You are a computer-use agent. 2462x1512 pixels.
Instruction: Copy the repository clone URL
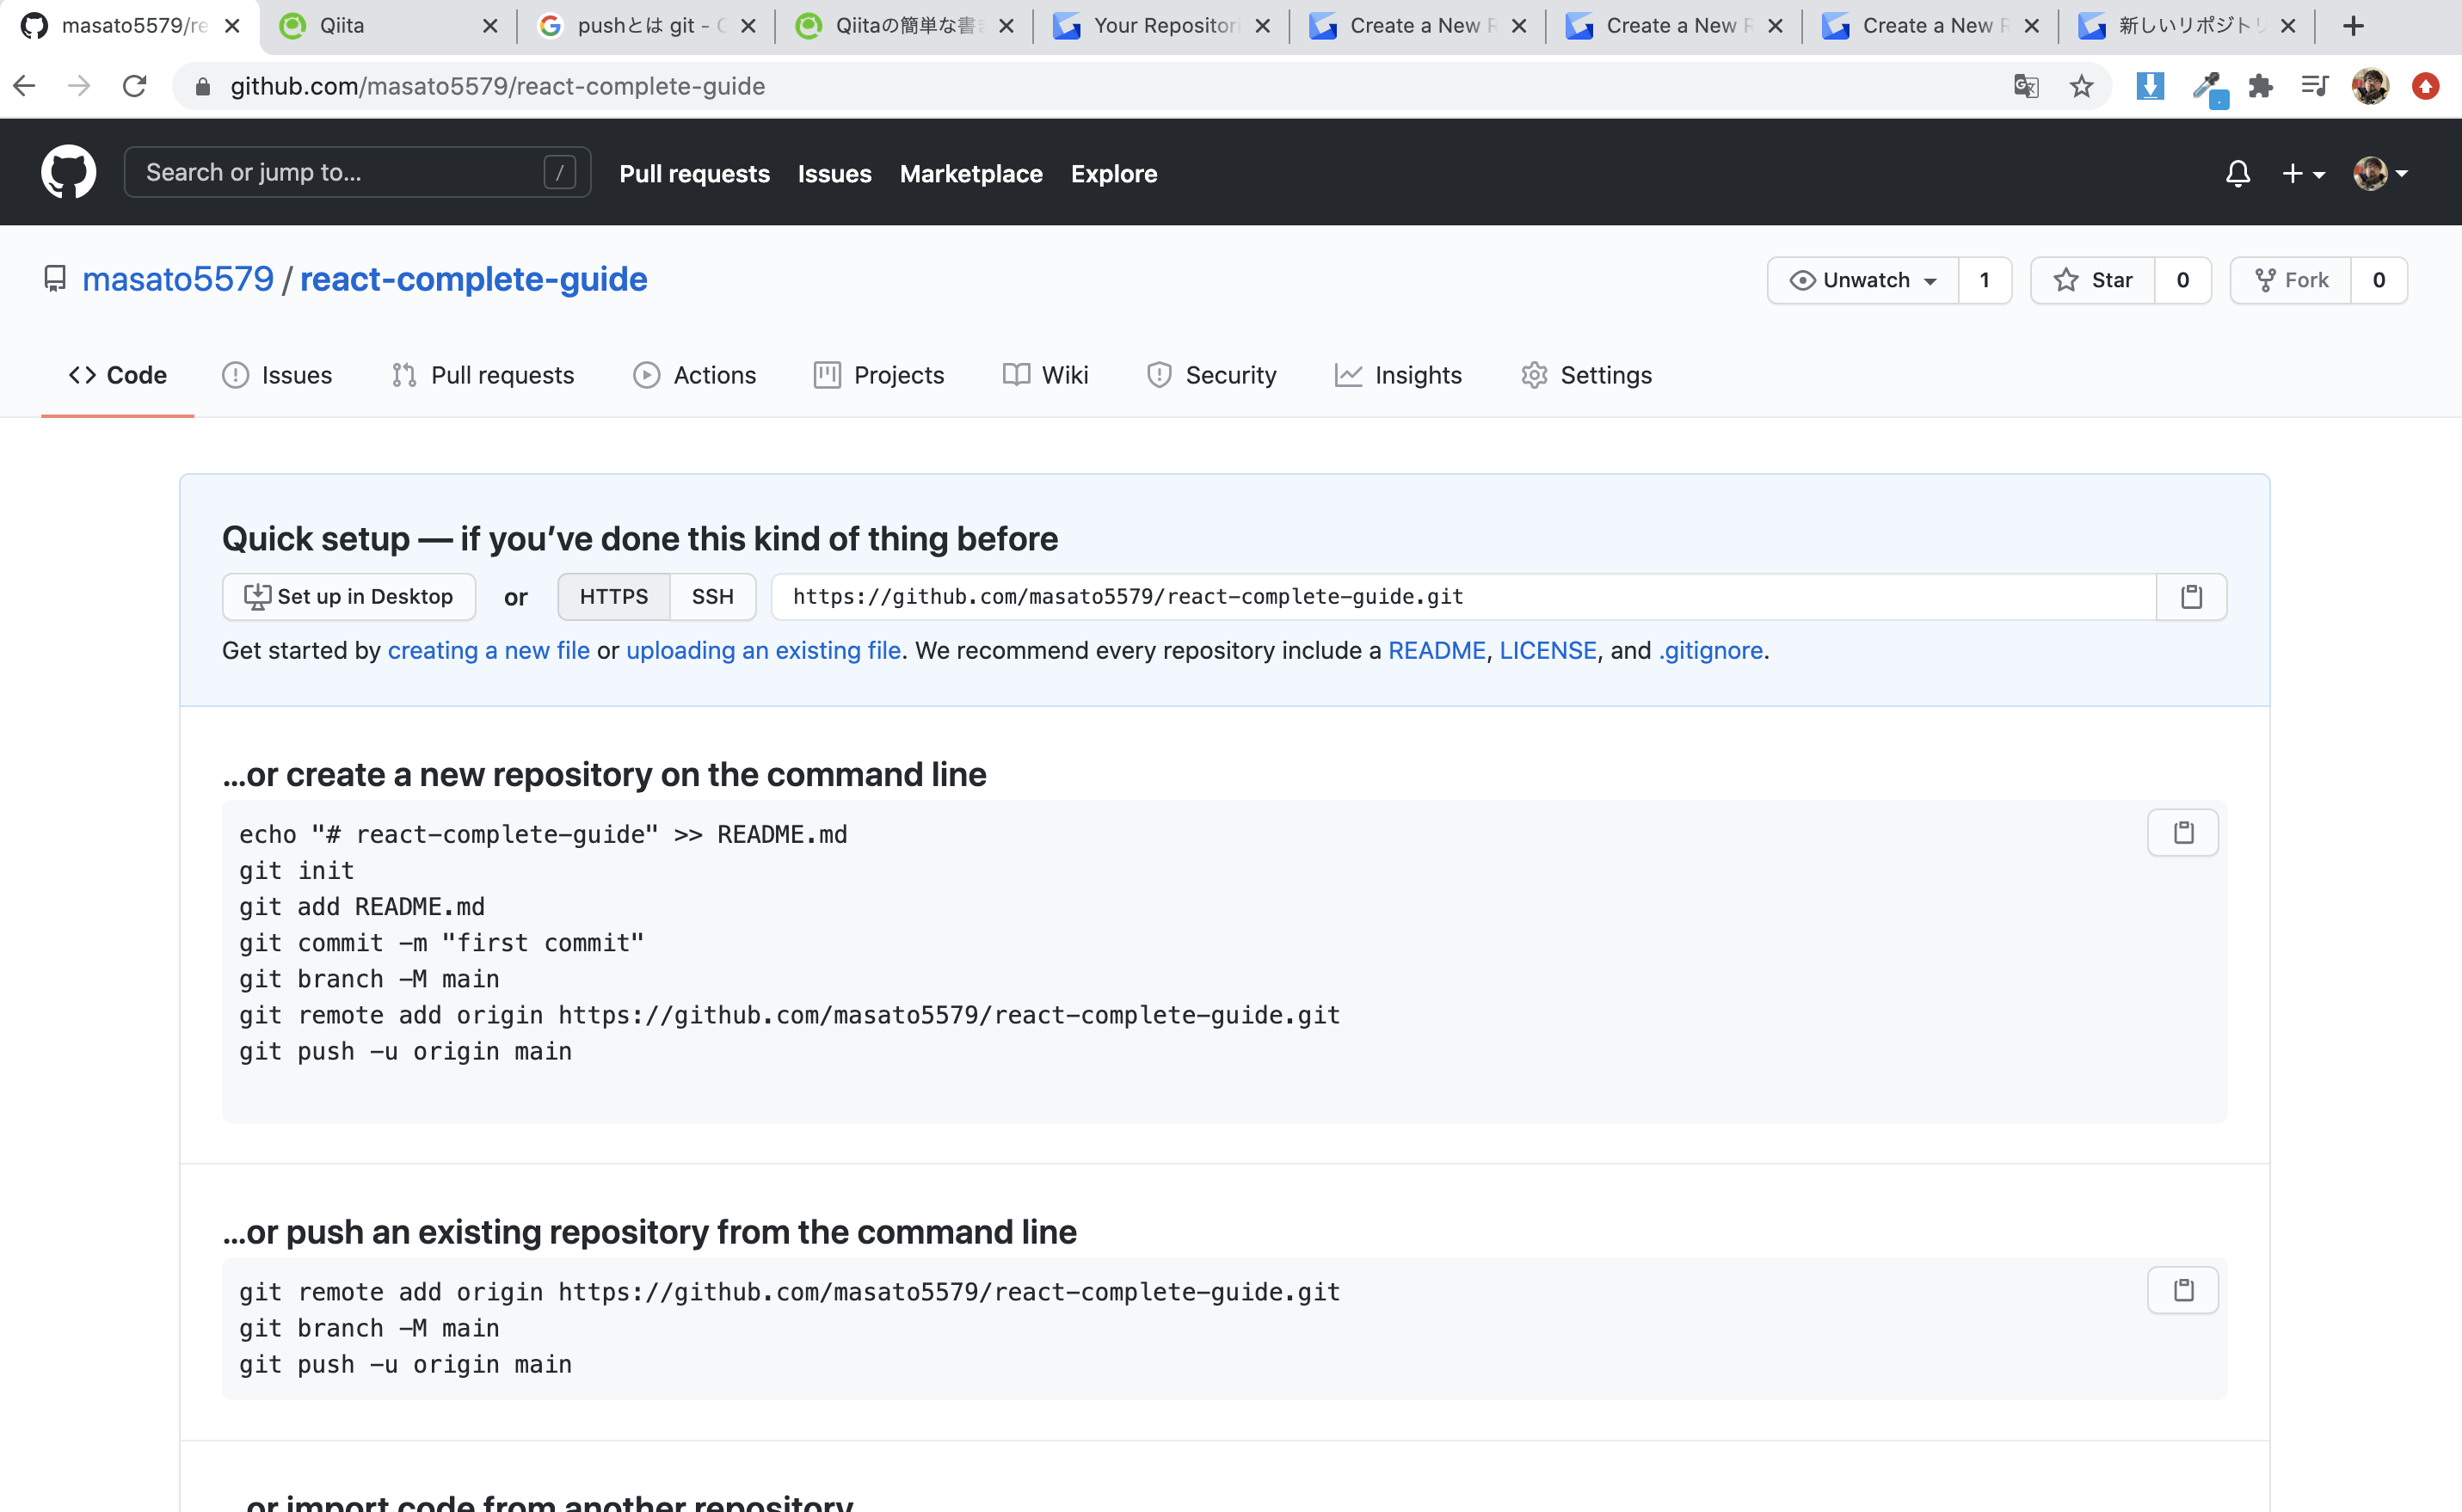pyautogui.click(x=2191, y=596)
